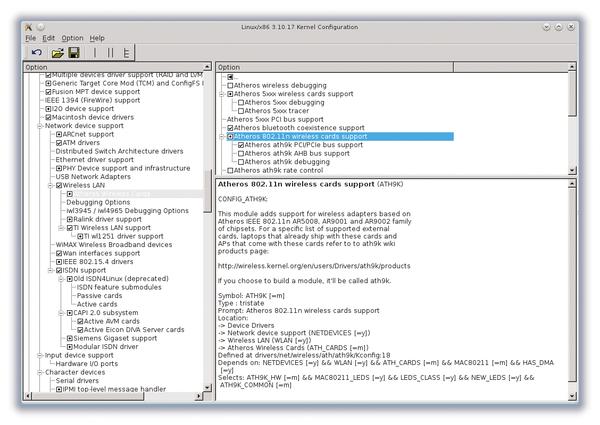Select Ethernet driver support tree item
This screenshot has height=425, width=600.
click(x=95, y=160)
